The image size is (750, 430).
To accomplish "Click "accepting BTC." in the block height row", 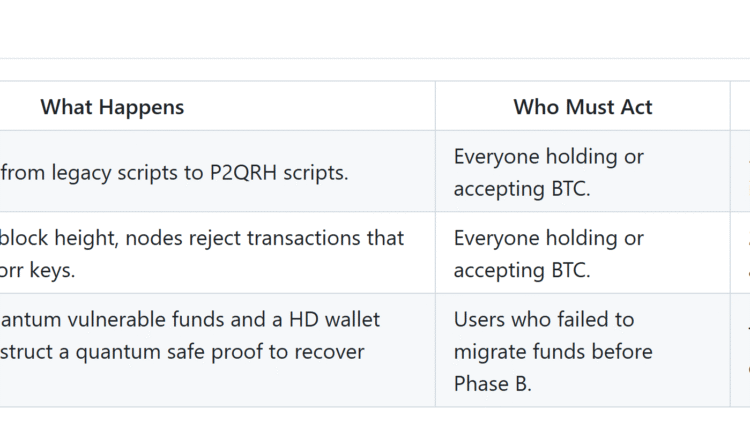I will [x=521, y=270].
